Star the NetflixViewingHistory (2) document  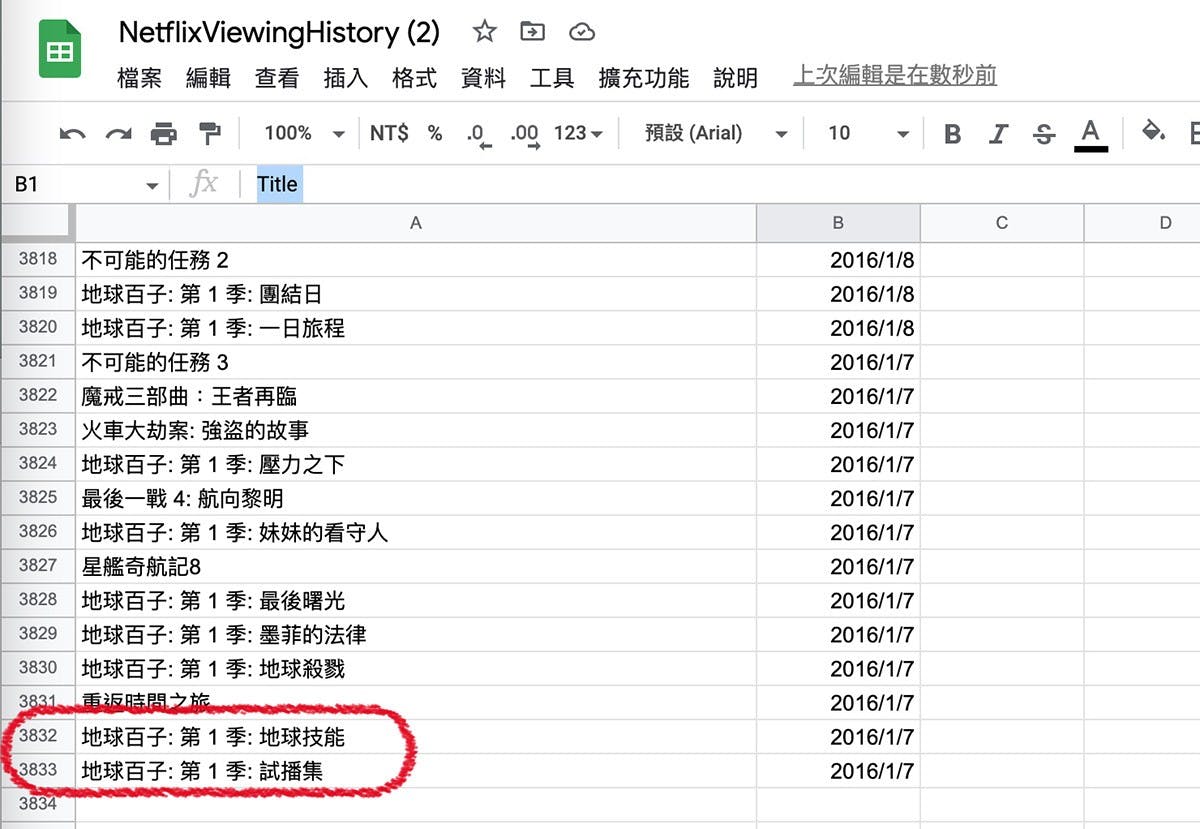tap(485, 32)
